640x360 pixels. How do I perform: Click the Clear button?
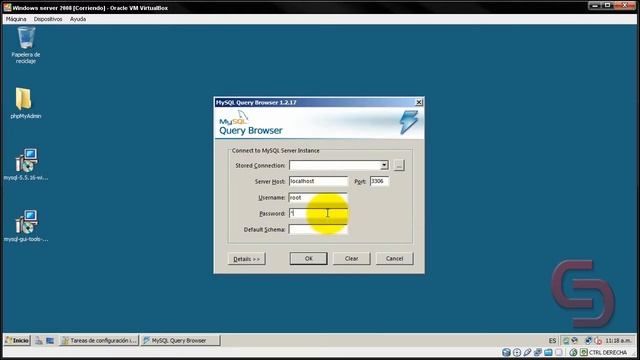[351, 258]
